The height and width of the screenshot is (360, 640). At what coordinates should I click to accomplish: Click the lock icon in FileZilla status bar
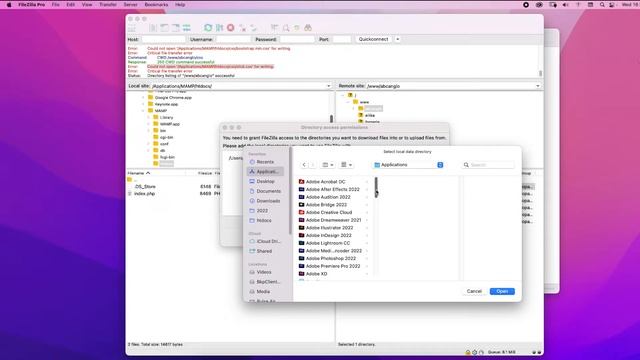468,352
